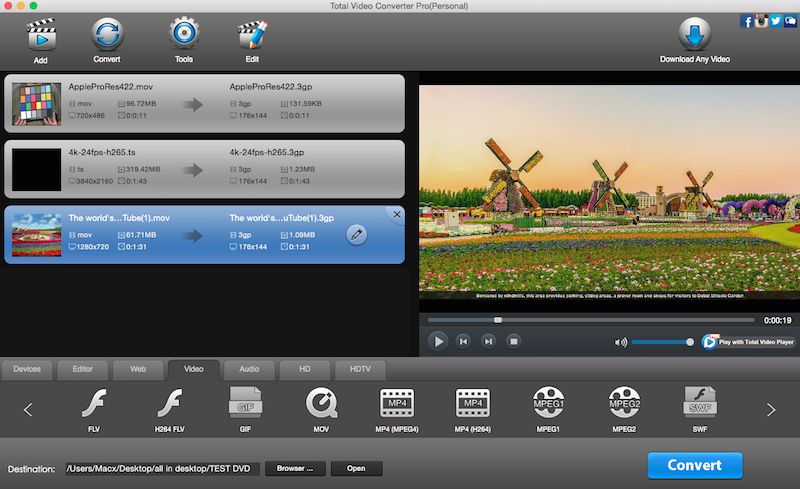Open the Instagram social icon
Viewport: 800px width, 489px height.
click(761, 21)
